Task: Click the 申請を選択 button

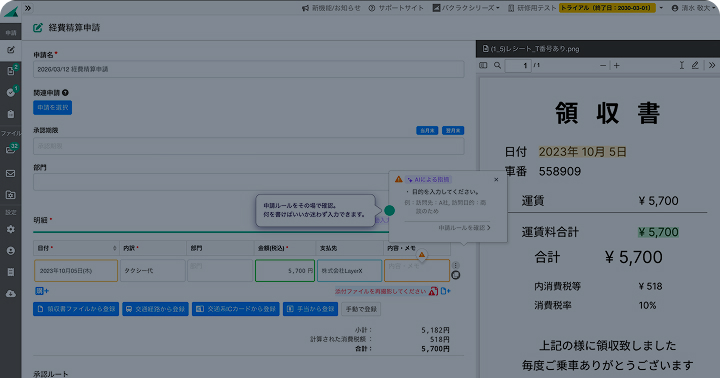Action: tap(52, 107)
